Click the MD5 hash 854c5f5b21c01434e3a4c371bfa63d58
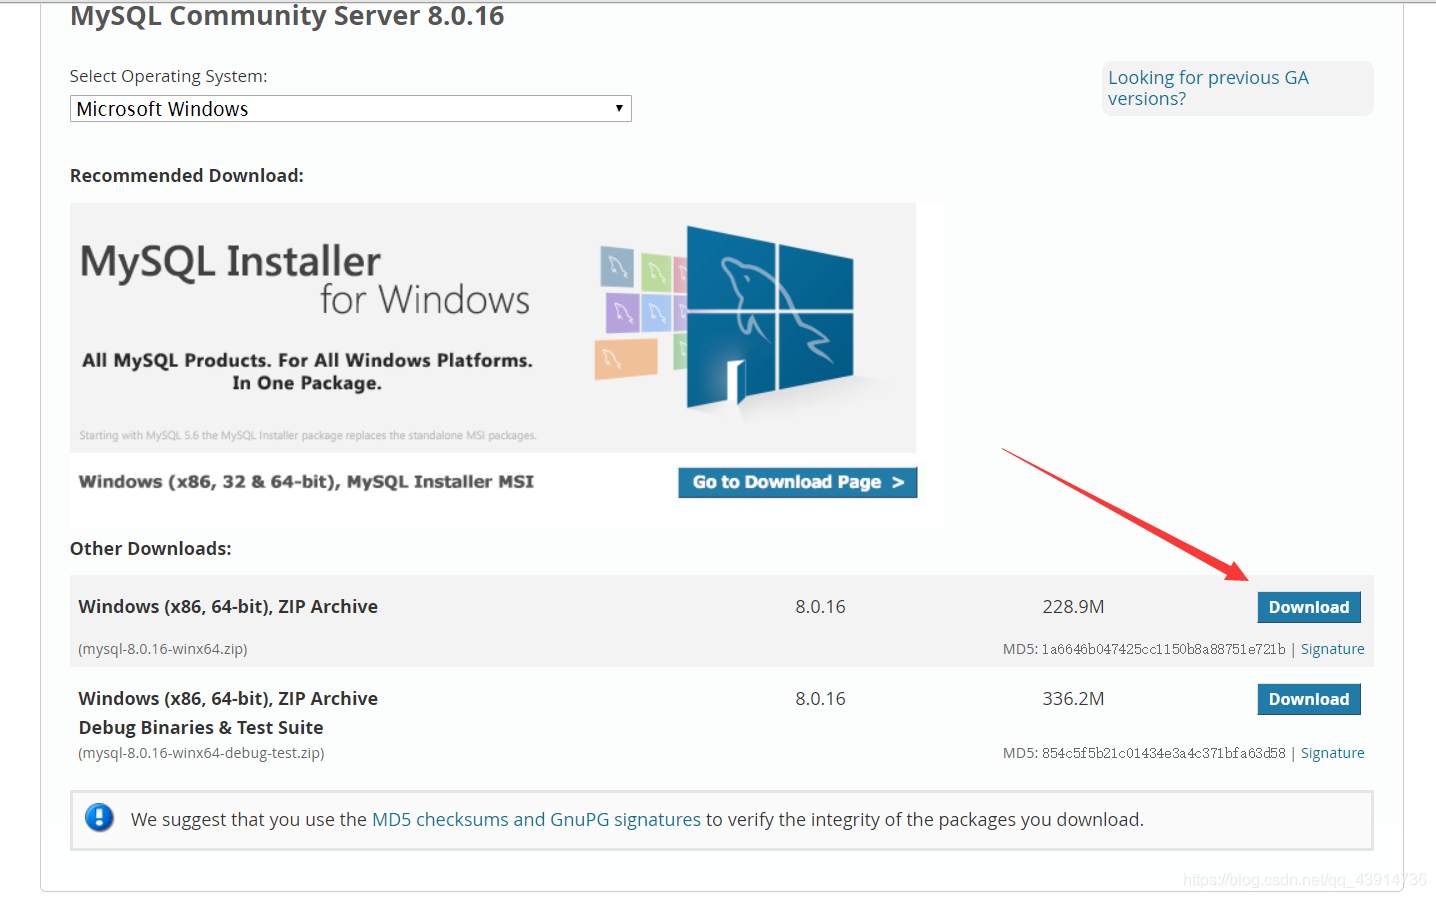The width and height of the screenshot is (1436, 898). coord(1163,753)
